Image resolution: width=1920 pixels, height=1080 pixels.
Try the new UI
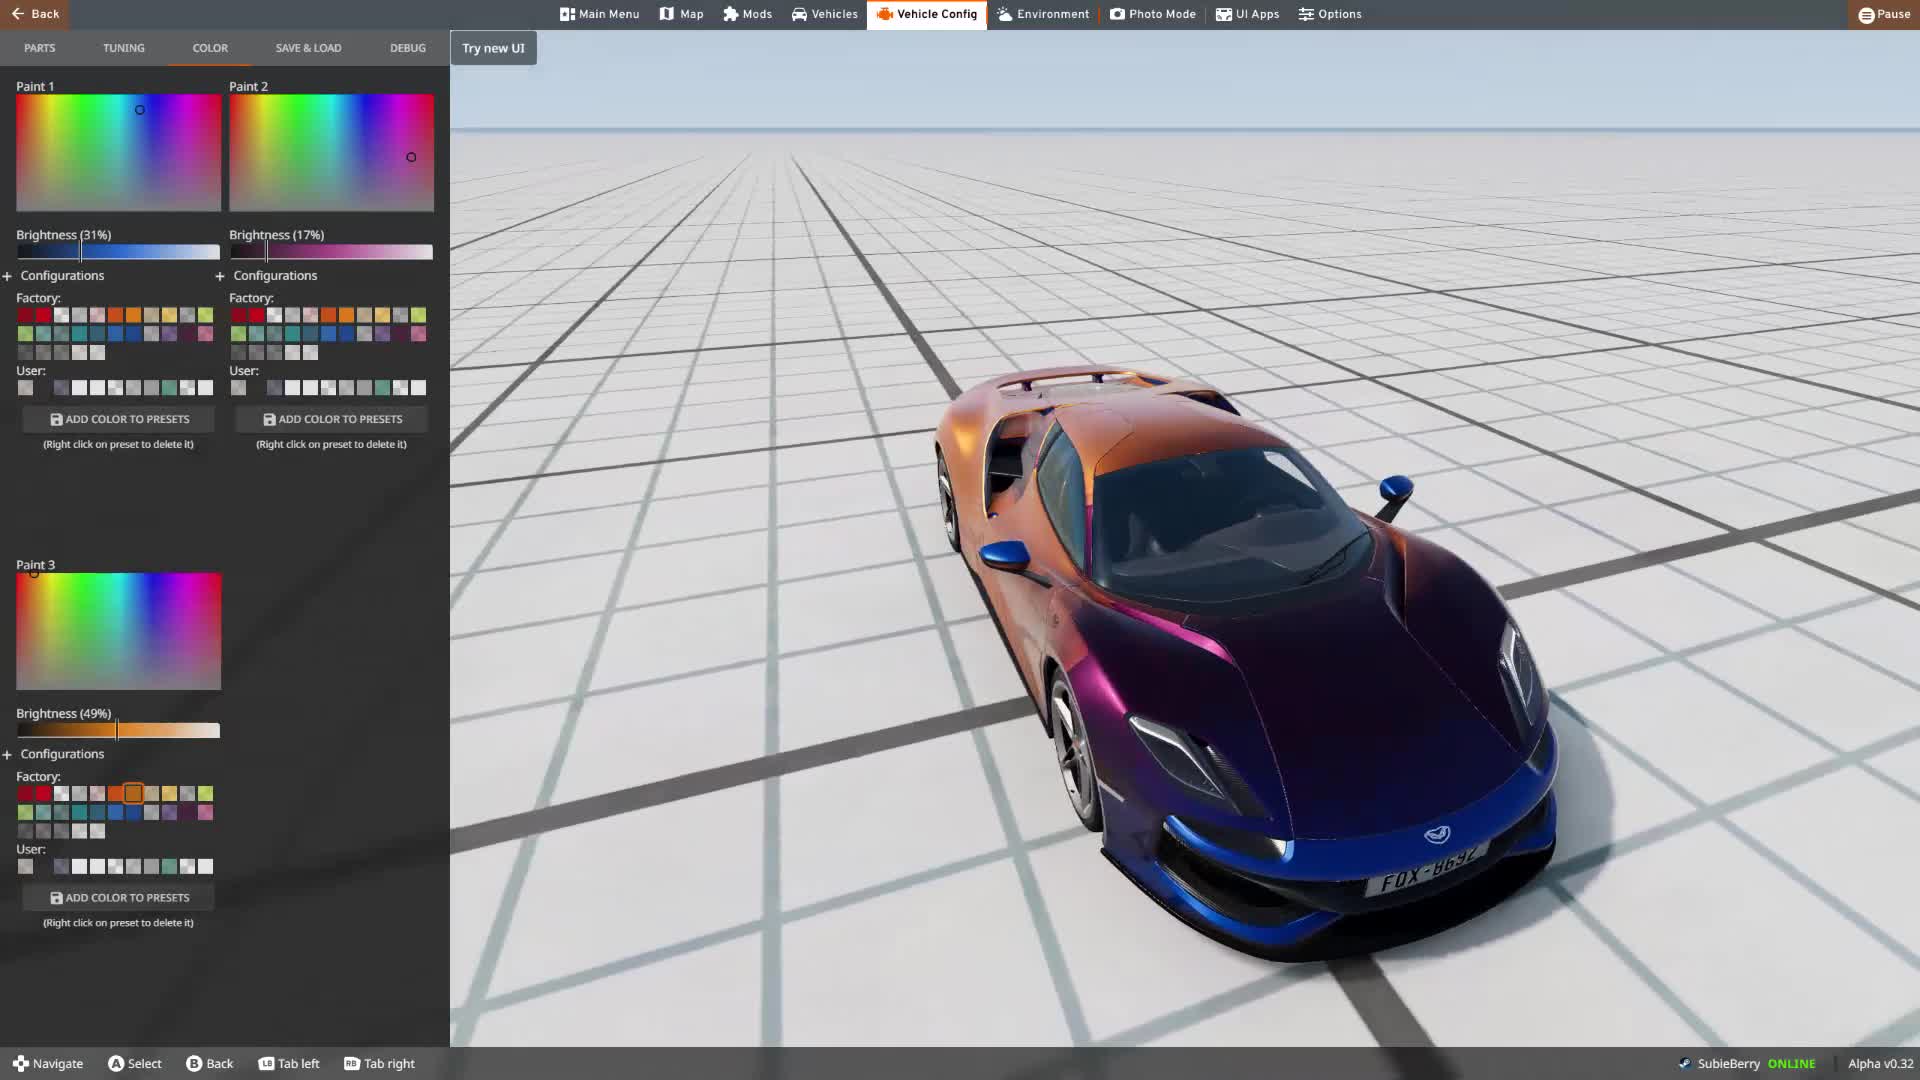(493, 47)
